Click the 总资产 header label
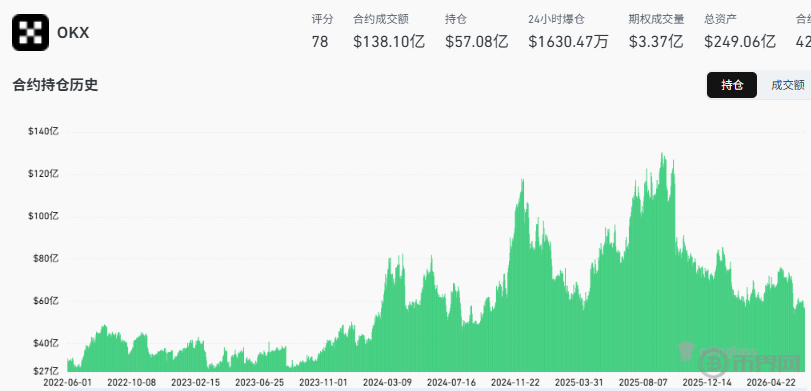811x391 pixels. click(x=720, y=20)
